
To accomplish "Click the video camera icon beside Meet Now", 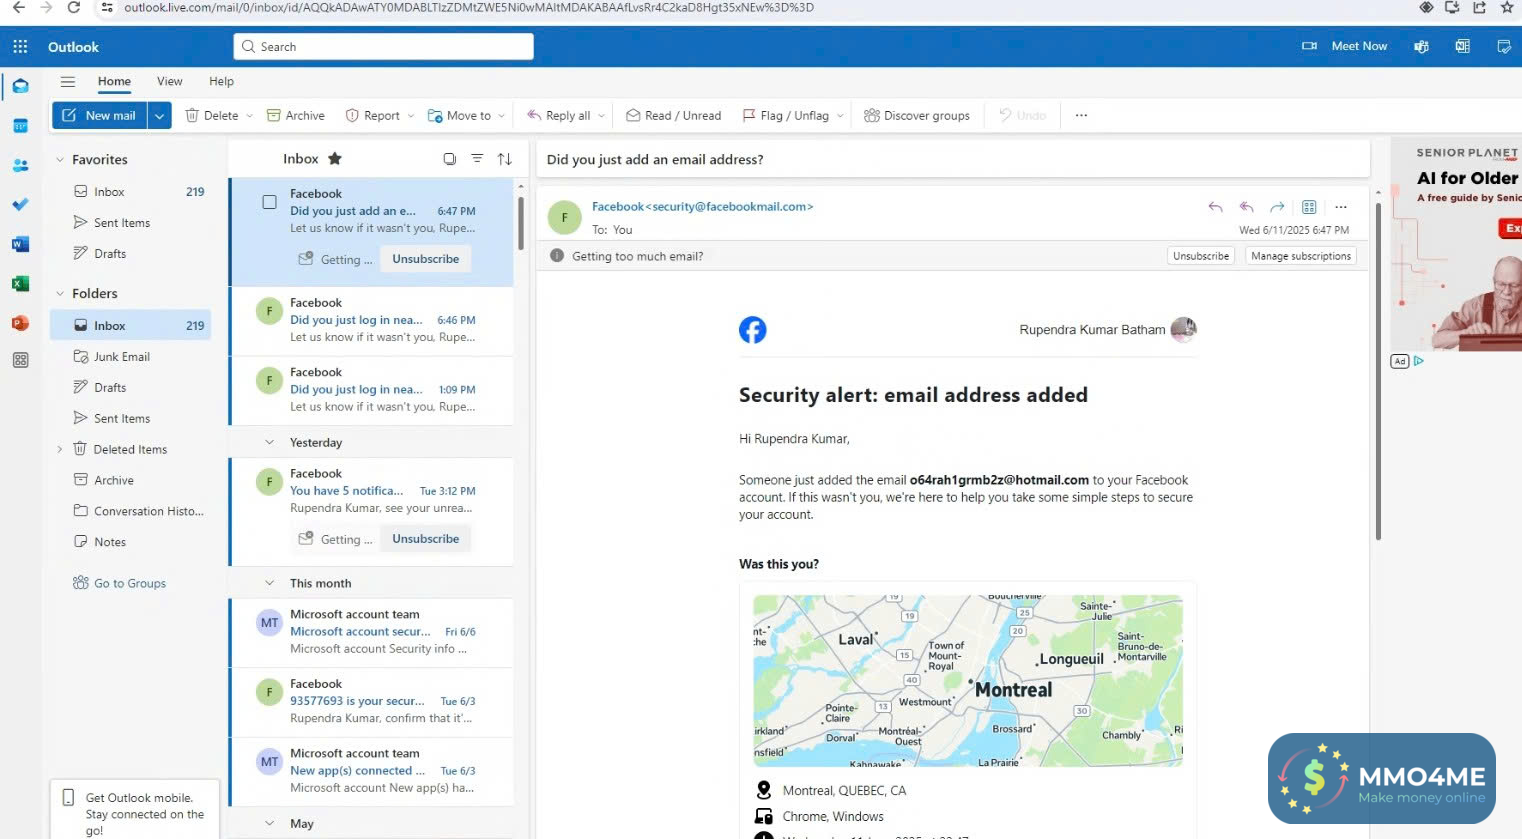I will pos(1309,46).
